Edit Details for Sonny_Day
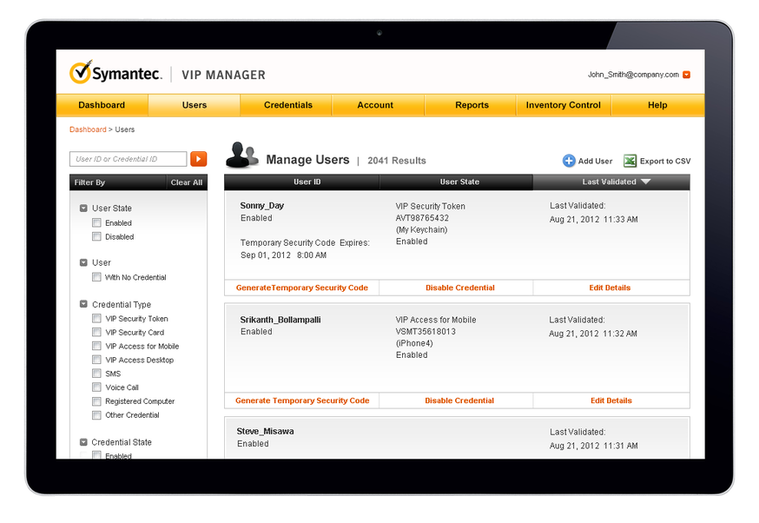Viewport: 759px width, 523px height. click(x=610, y=288)
